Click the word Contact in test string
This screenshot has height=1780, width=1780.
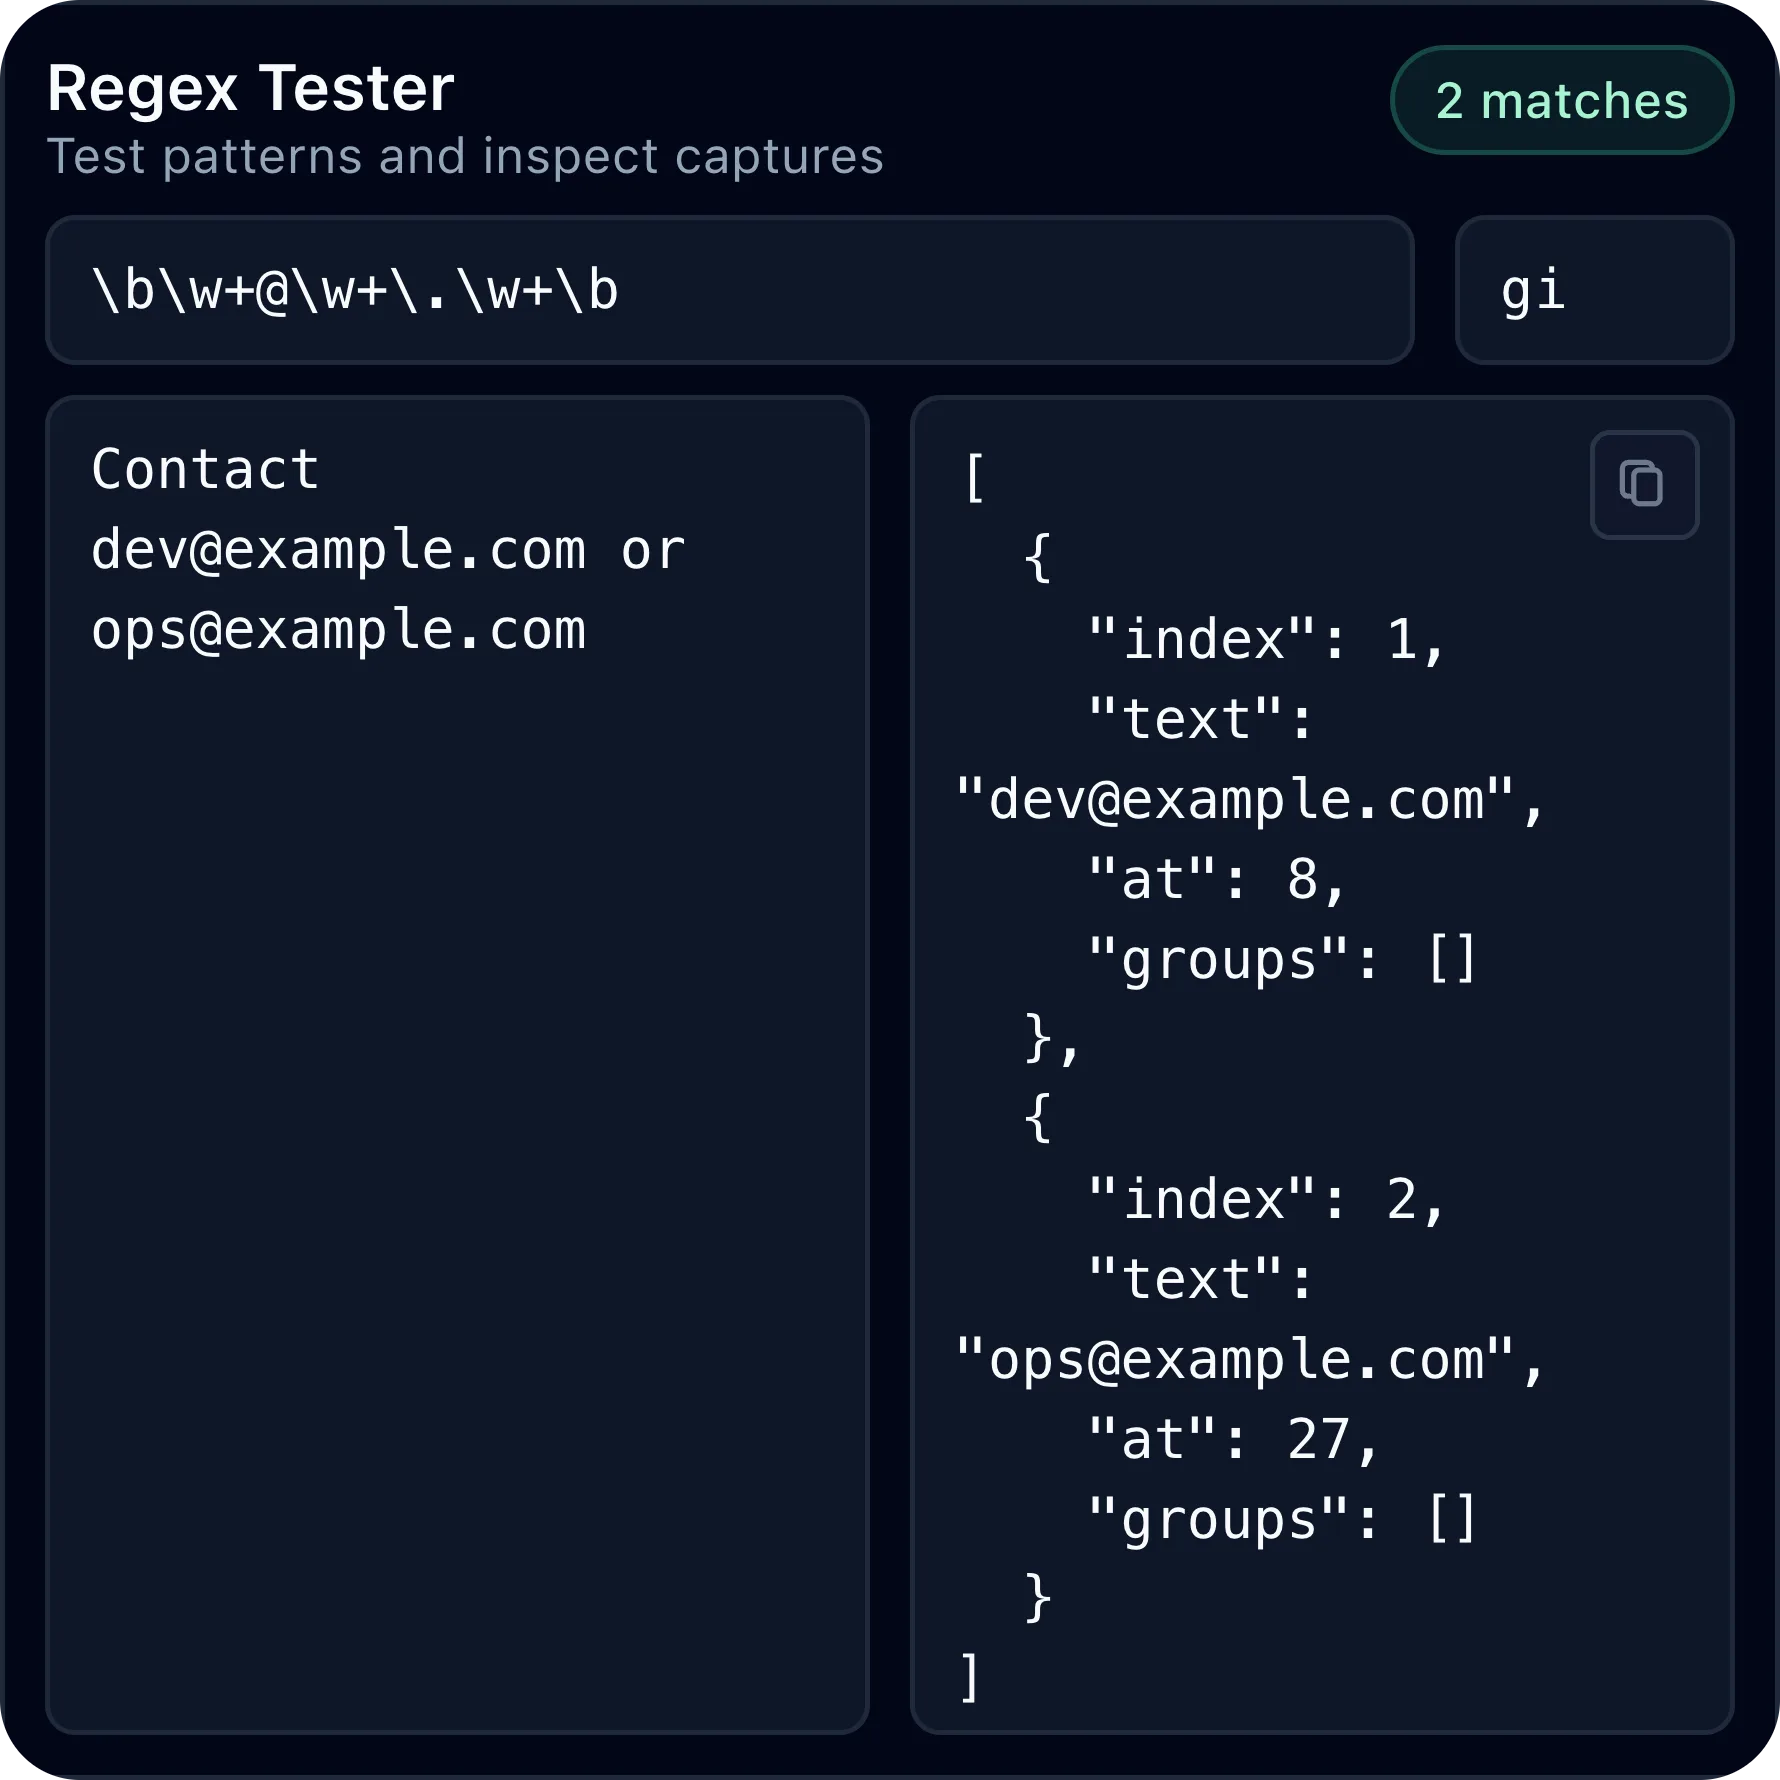point(205,469)
